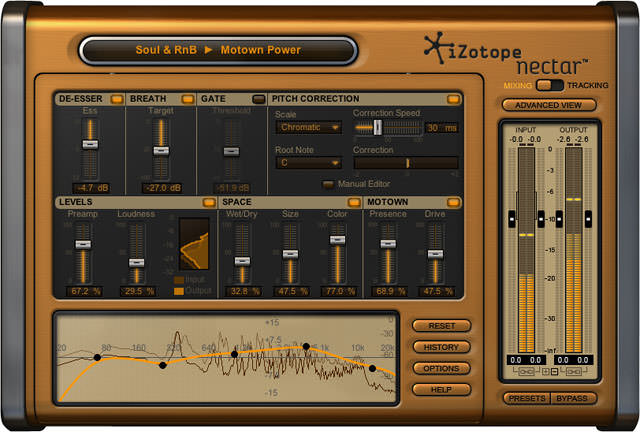Open the Root Note dropdown showing C
This screenshot has width=640, height=432.
[x=309, y=163]
